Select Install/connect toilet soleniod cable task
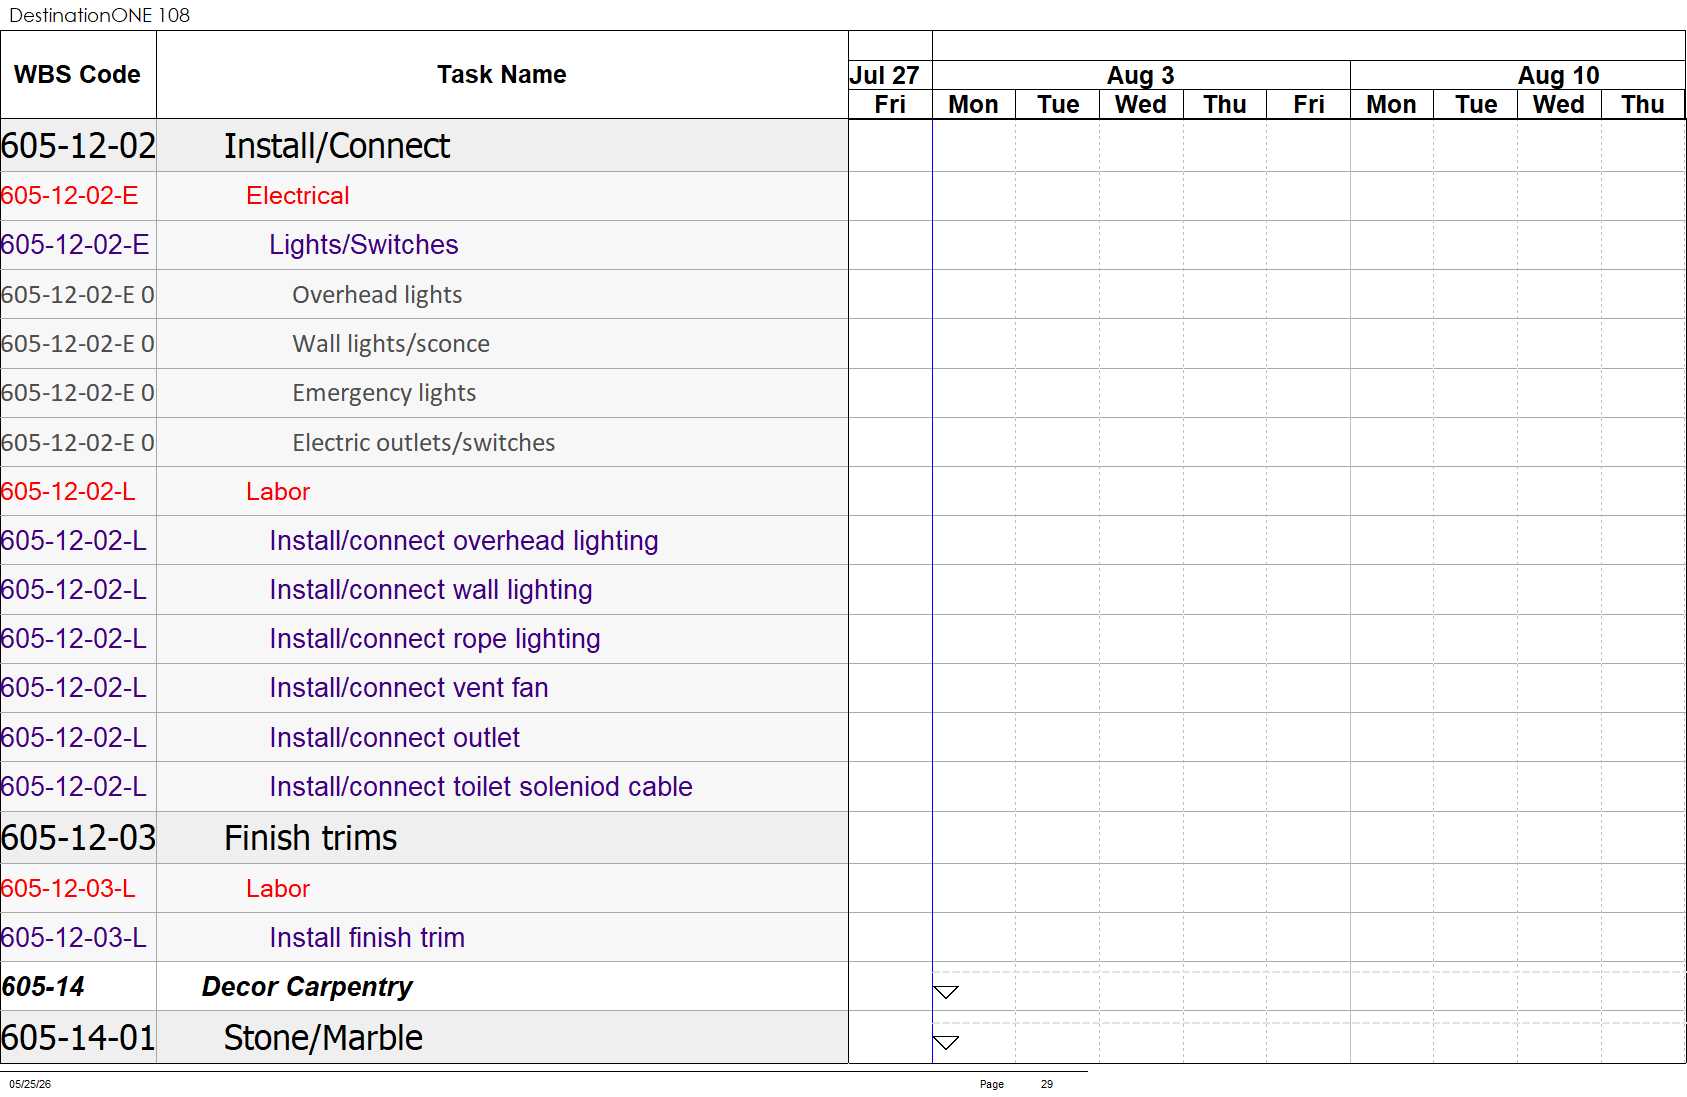 (x=424, y=787)
